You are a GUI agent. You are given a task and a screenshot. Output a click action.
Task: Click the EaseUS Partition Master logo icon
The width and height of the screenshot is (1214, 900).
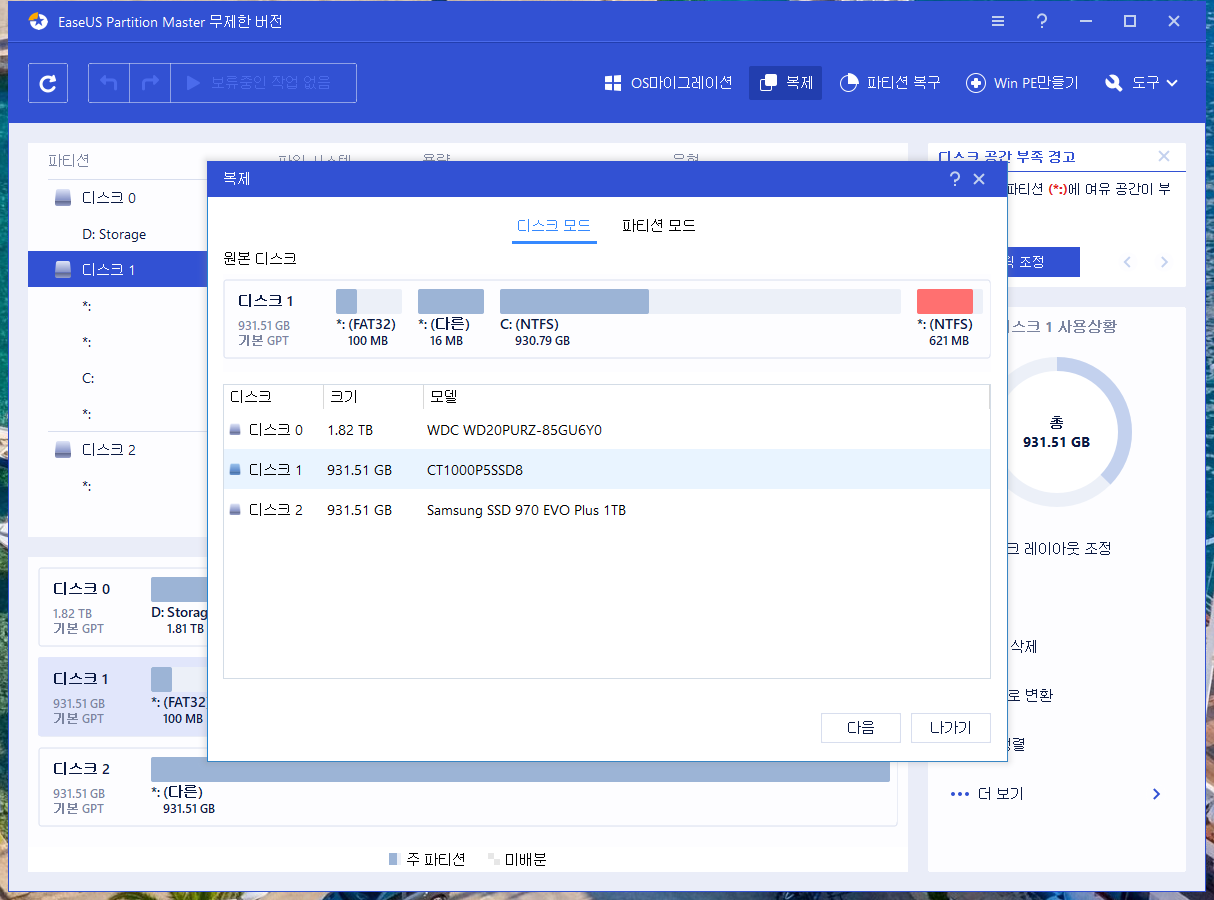(37, 21)
